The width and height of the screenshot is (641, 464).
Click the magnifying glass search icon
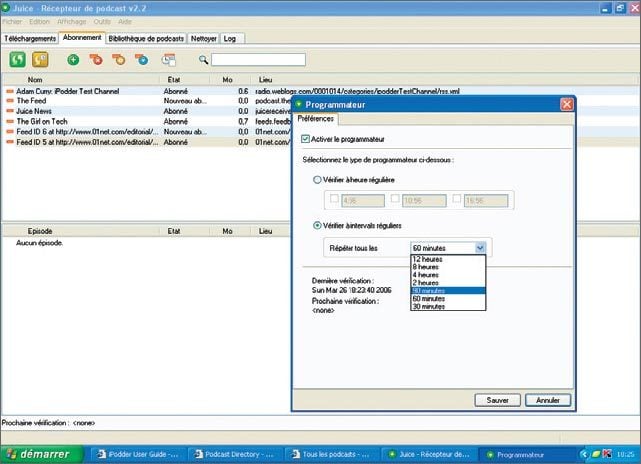203,60
